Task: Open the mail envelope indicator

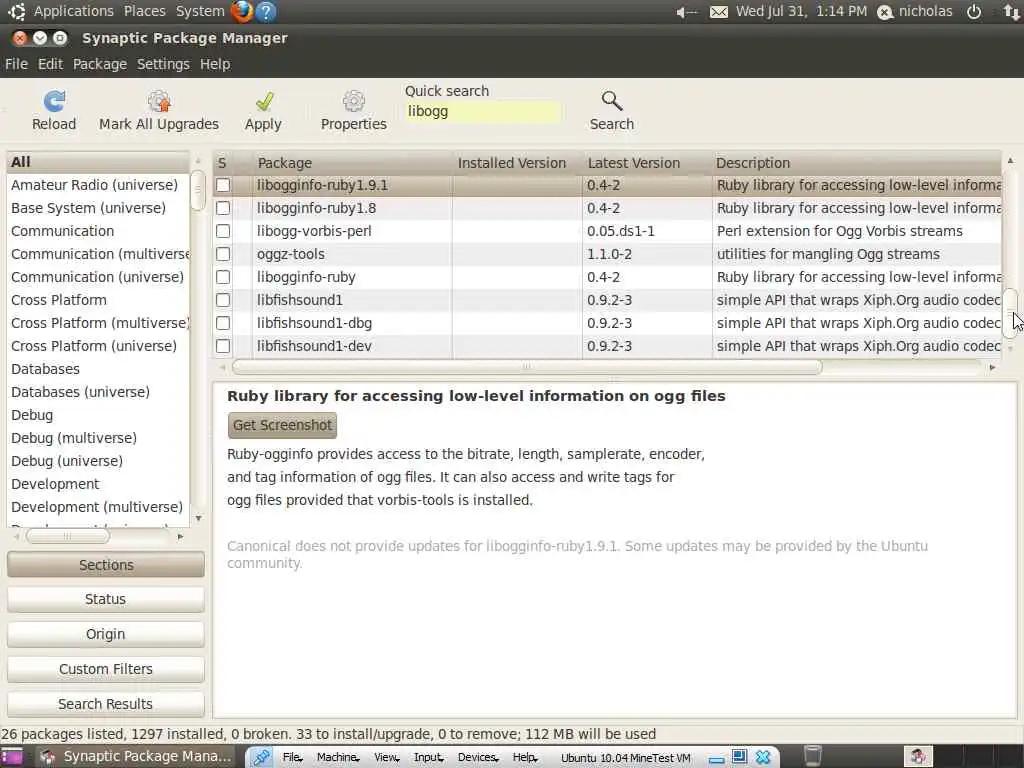Action: coord(718,12)
